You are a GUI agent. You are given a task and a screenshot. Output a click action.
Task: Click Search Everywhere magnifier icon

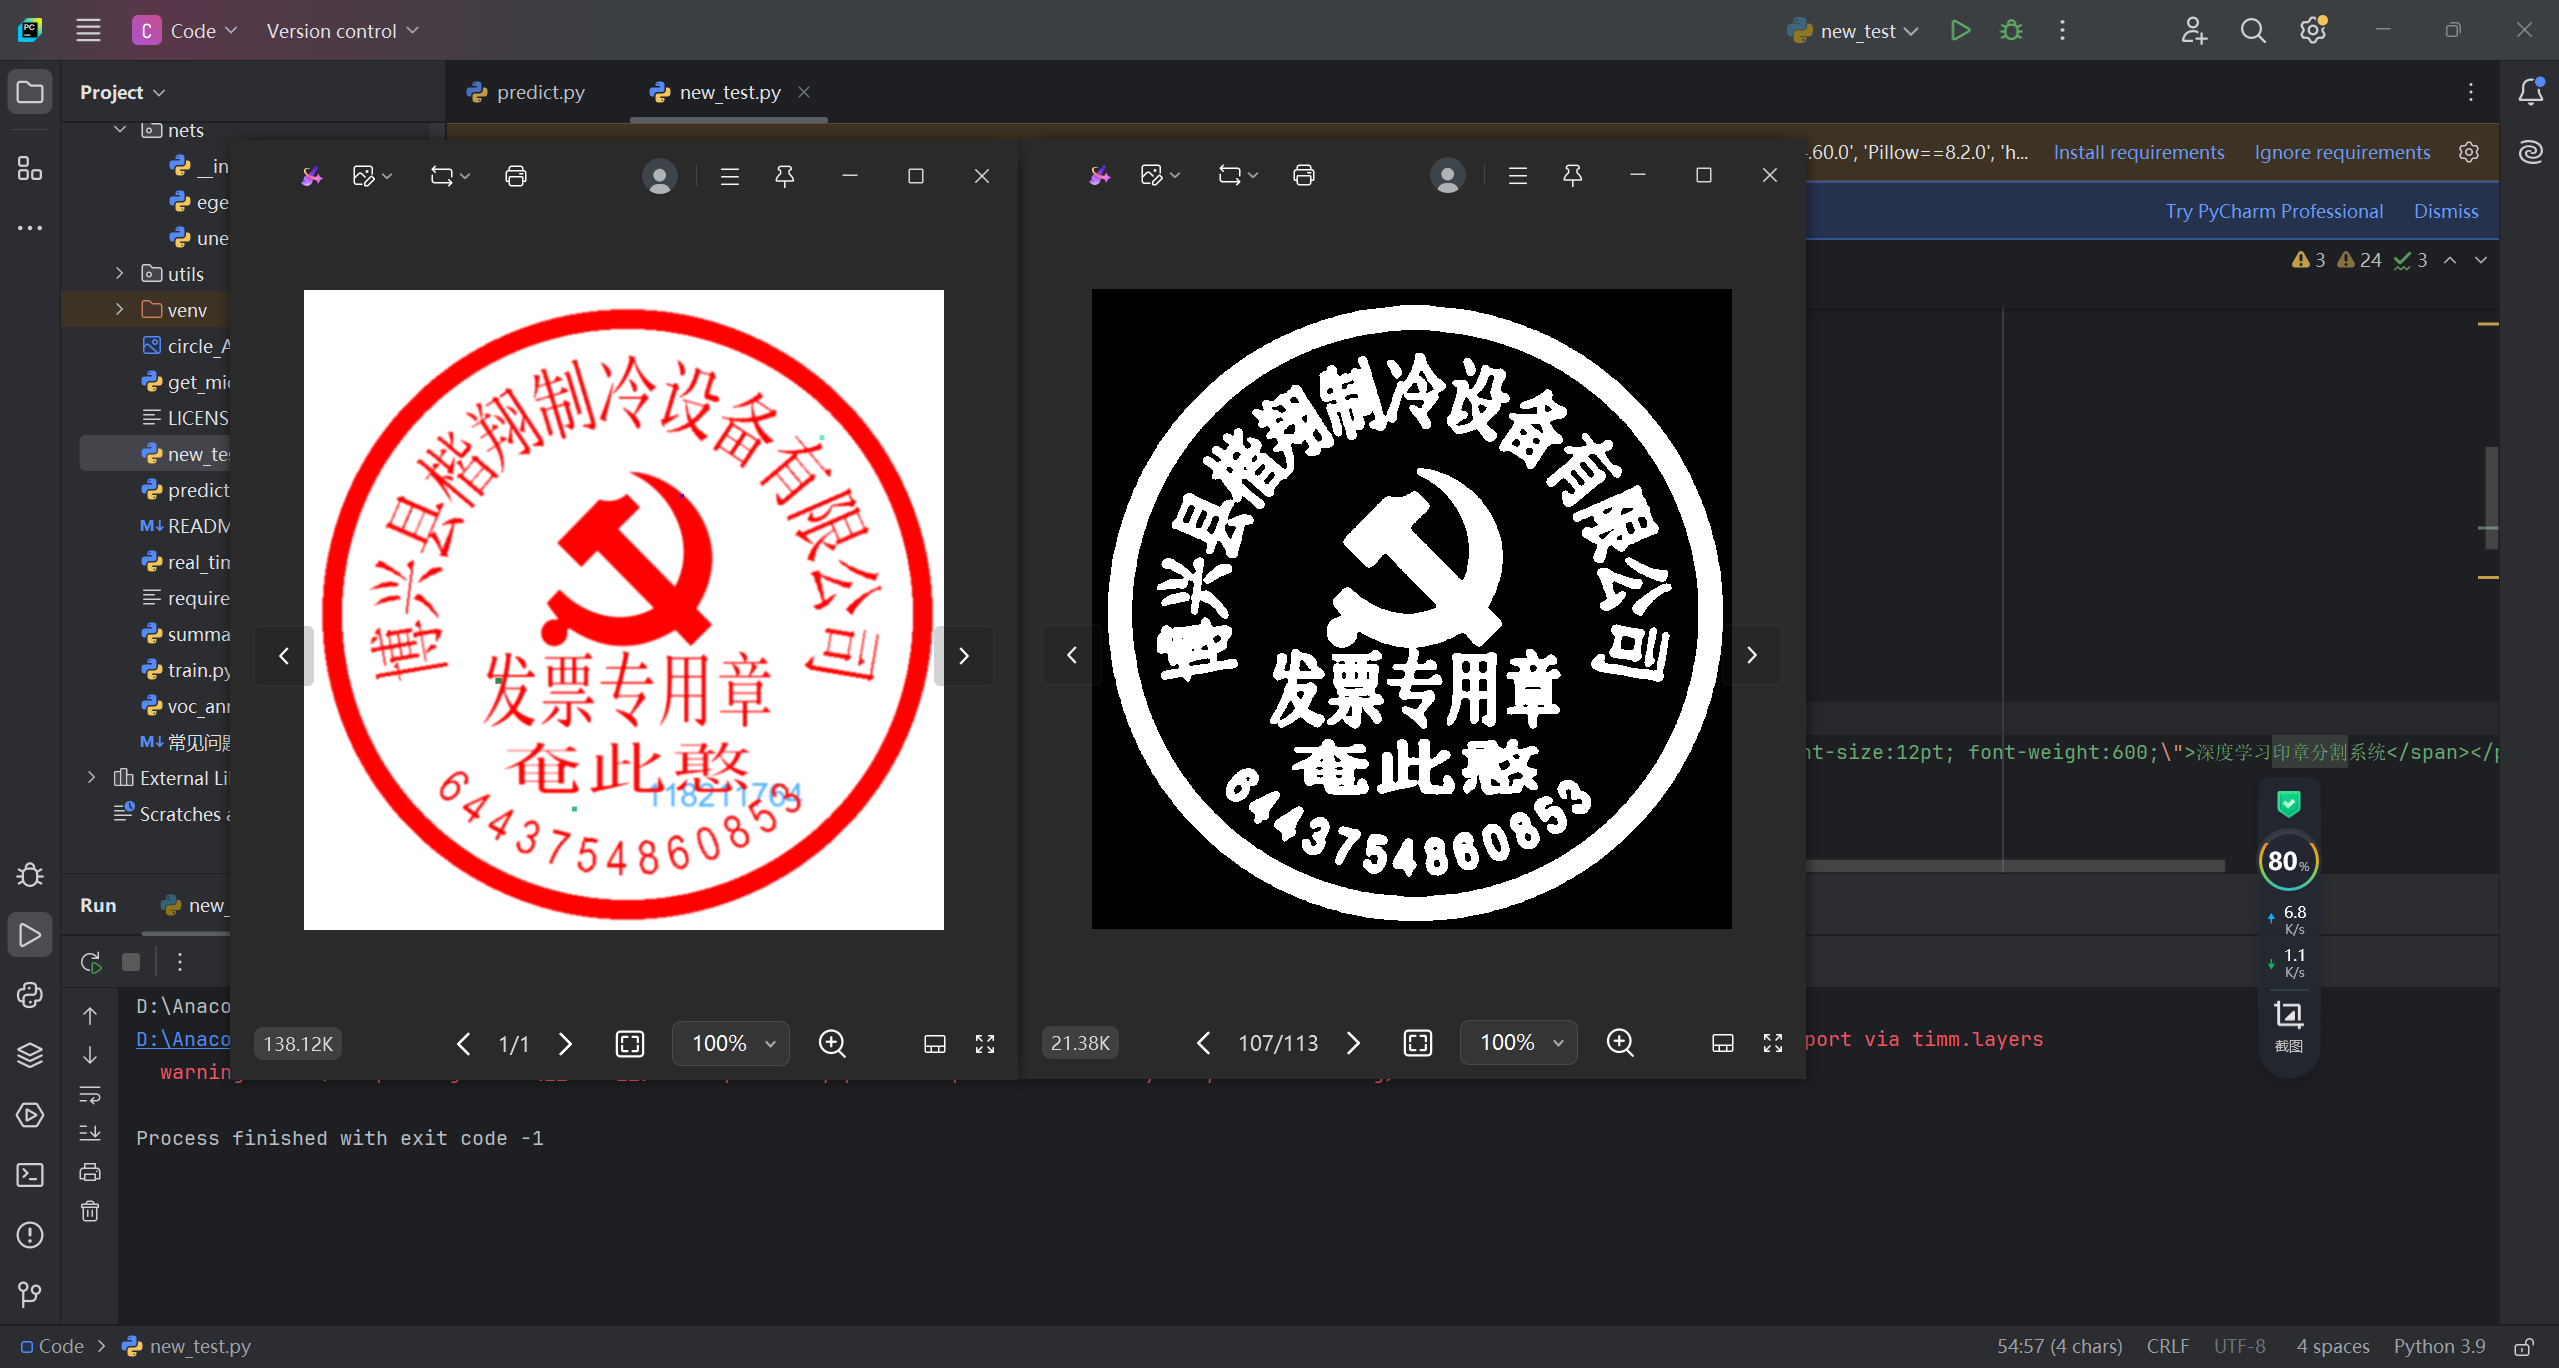[x=2253, y=31]
